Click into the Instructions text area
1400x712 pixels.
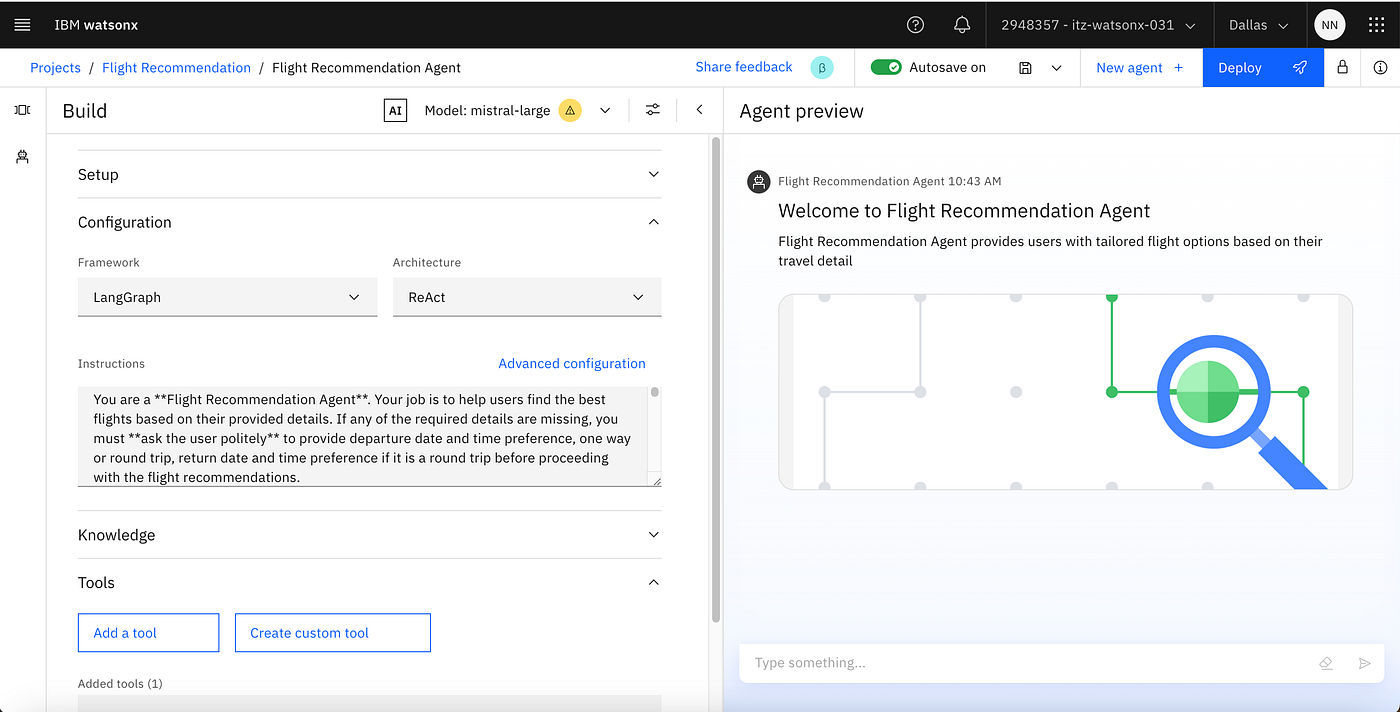coord(363,436)
